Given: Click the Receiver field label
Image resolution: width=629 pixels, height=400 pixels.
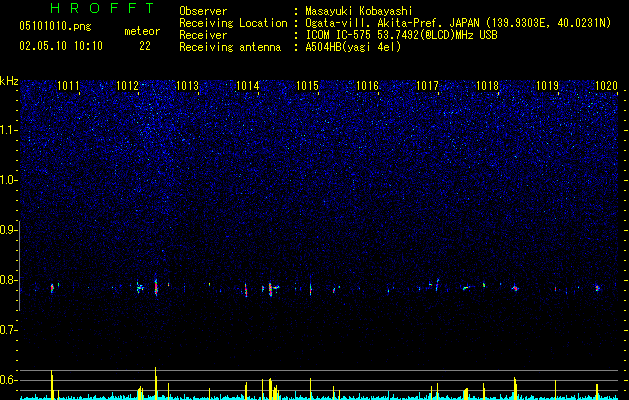Looking at the screenshot, I should pos(203,35).
